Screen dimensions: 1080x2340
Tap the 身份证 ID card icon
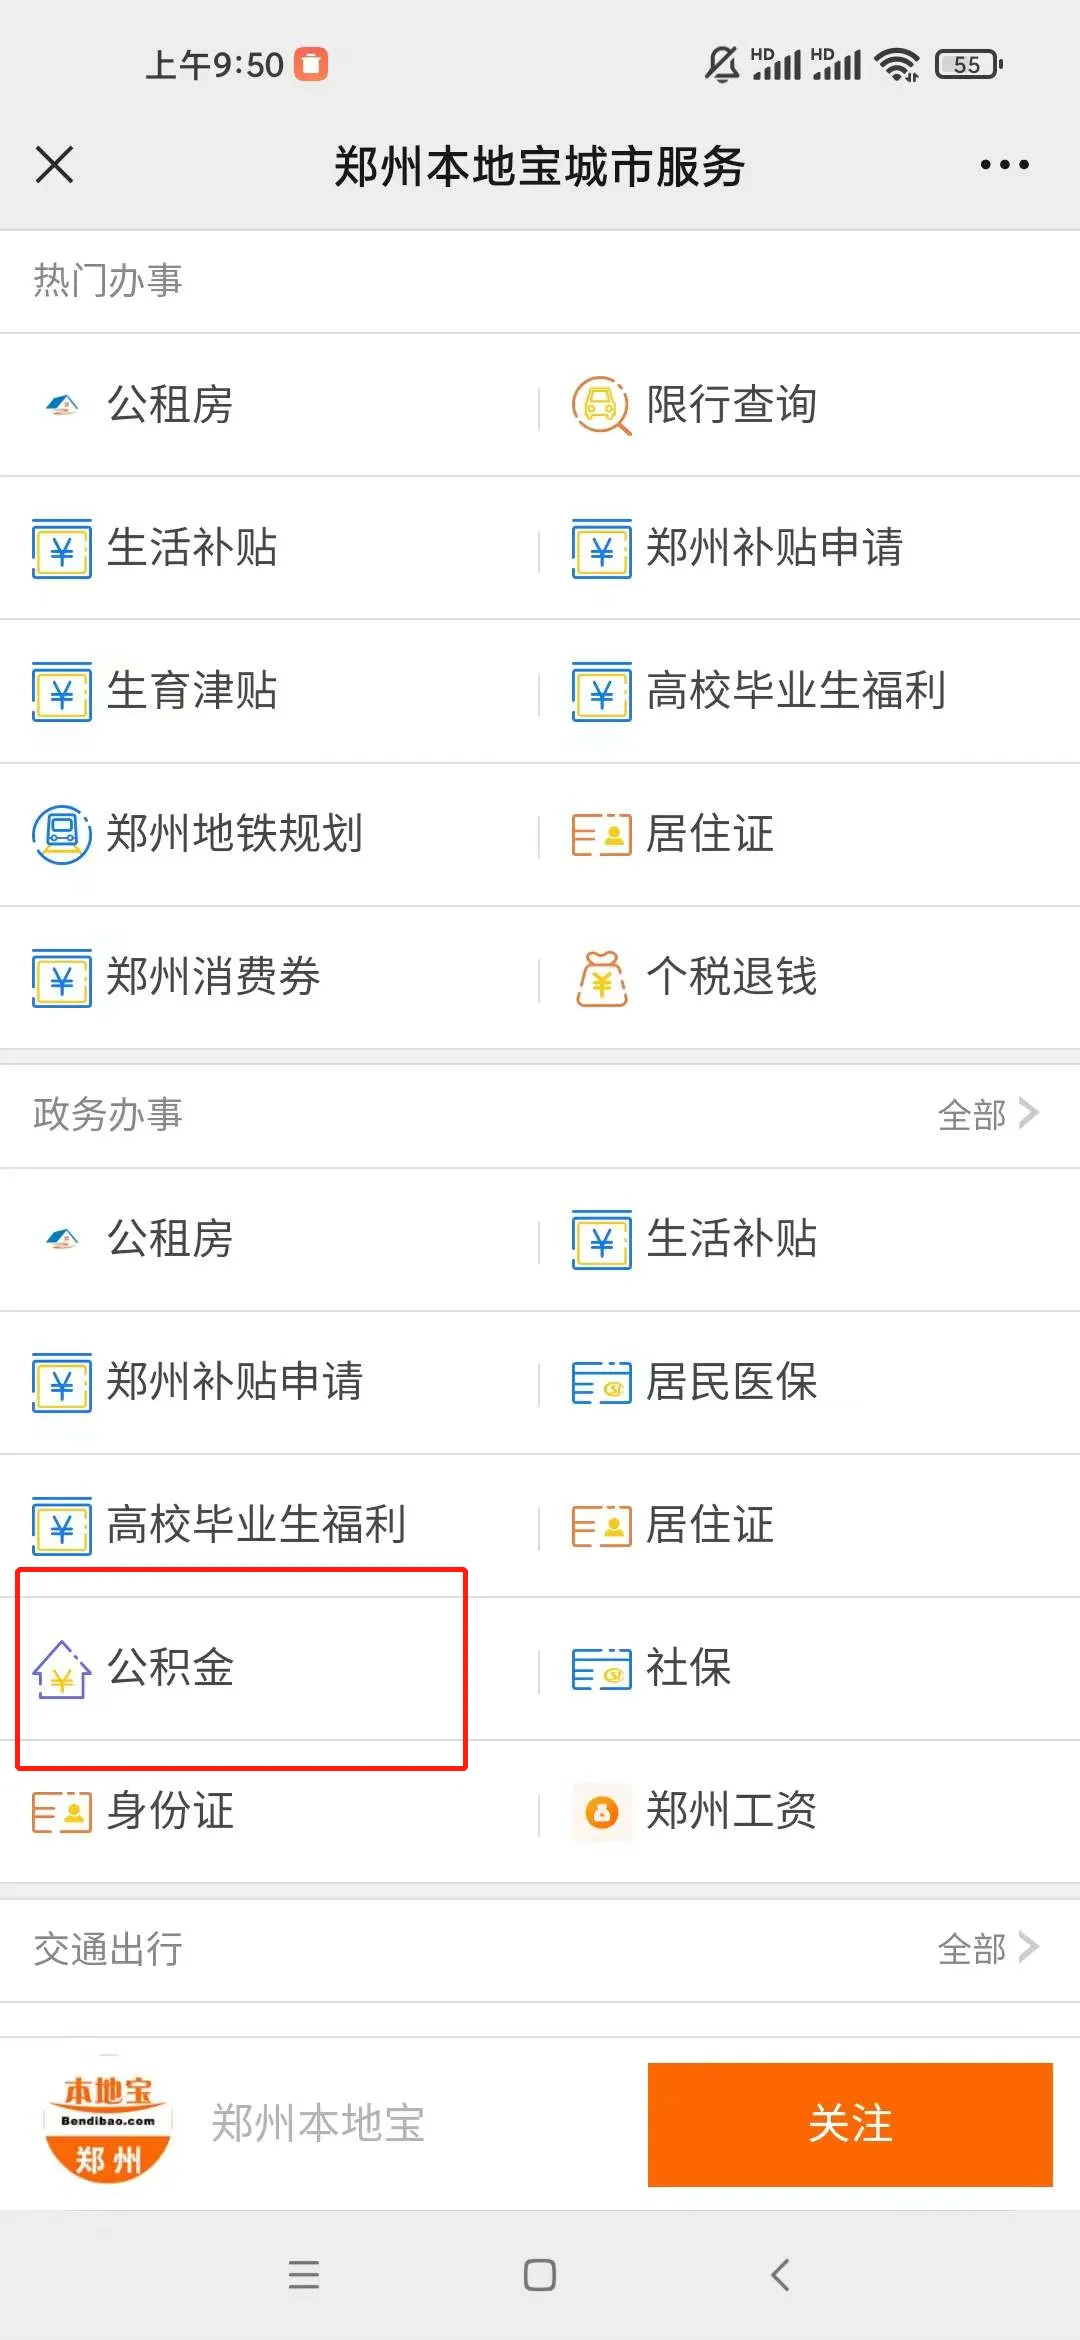(x=62, y=1812)
